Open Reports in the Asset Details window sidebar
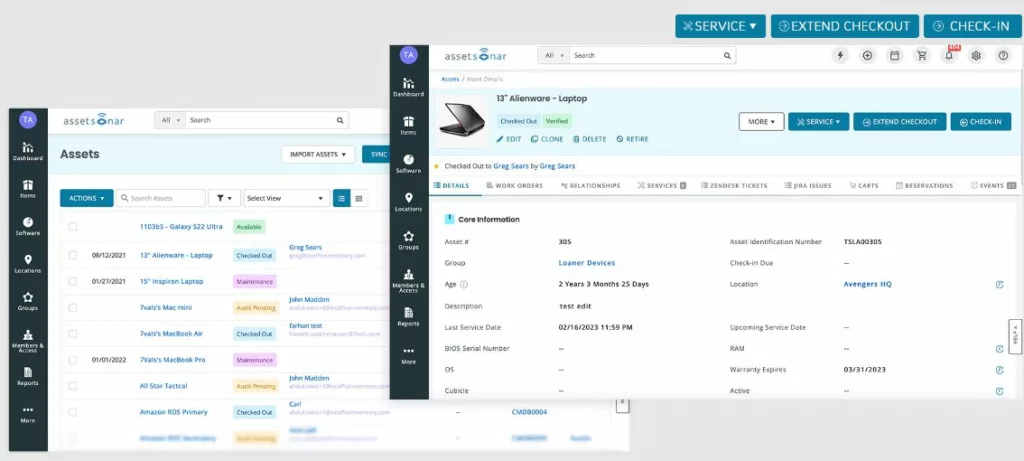The width and height of the screenshot is (1024, 461). coord(408,317)
